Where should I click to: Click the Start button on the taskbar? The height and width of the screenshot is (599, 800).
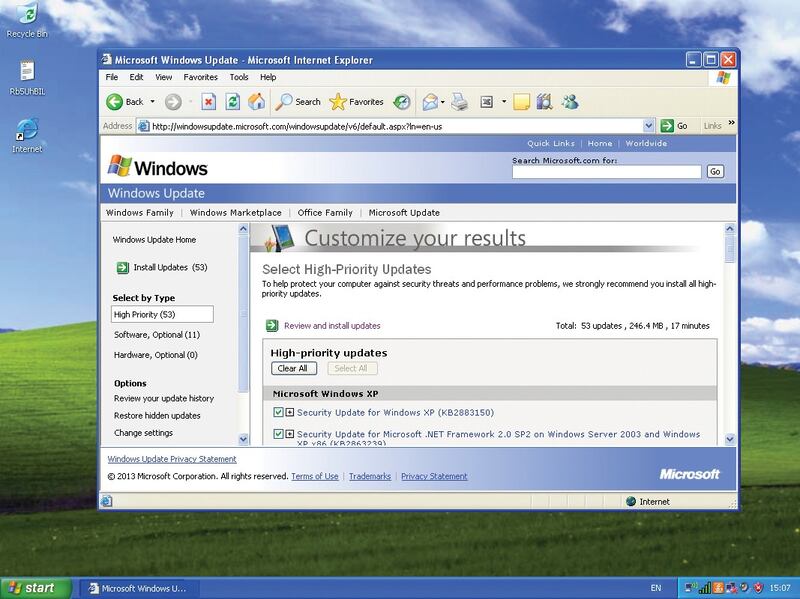pyautogui.click(x=30, y=587)
